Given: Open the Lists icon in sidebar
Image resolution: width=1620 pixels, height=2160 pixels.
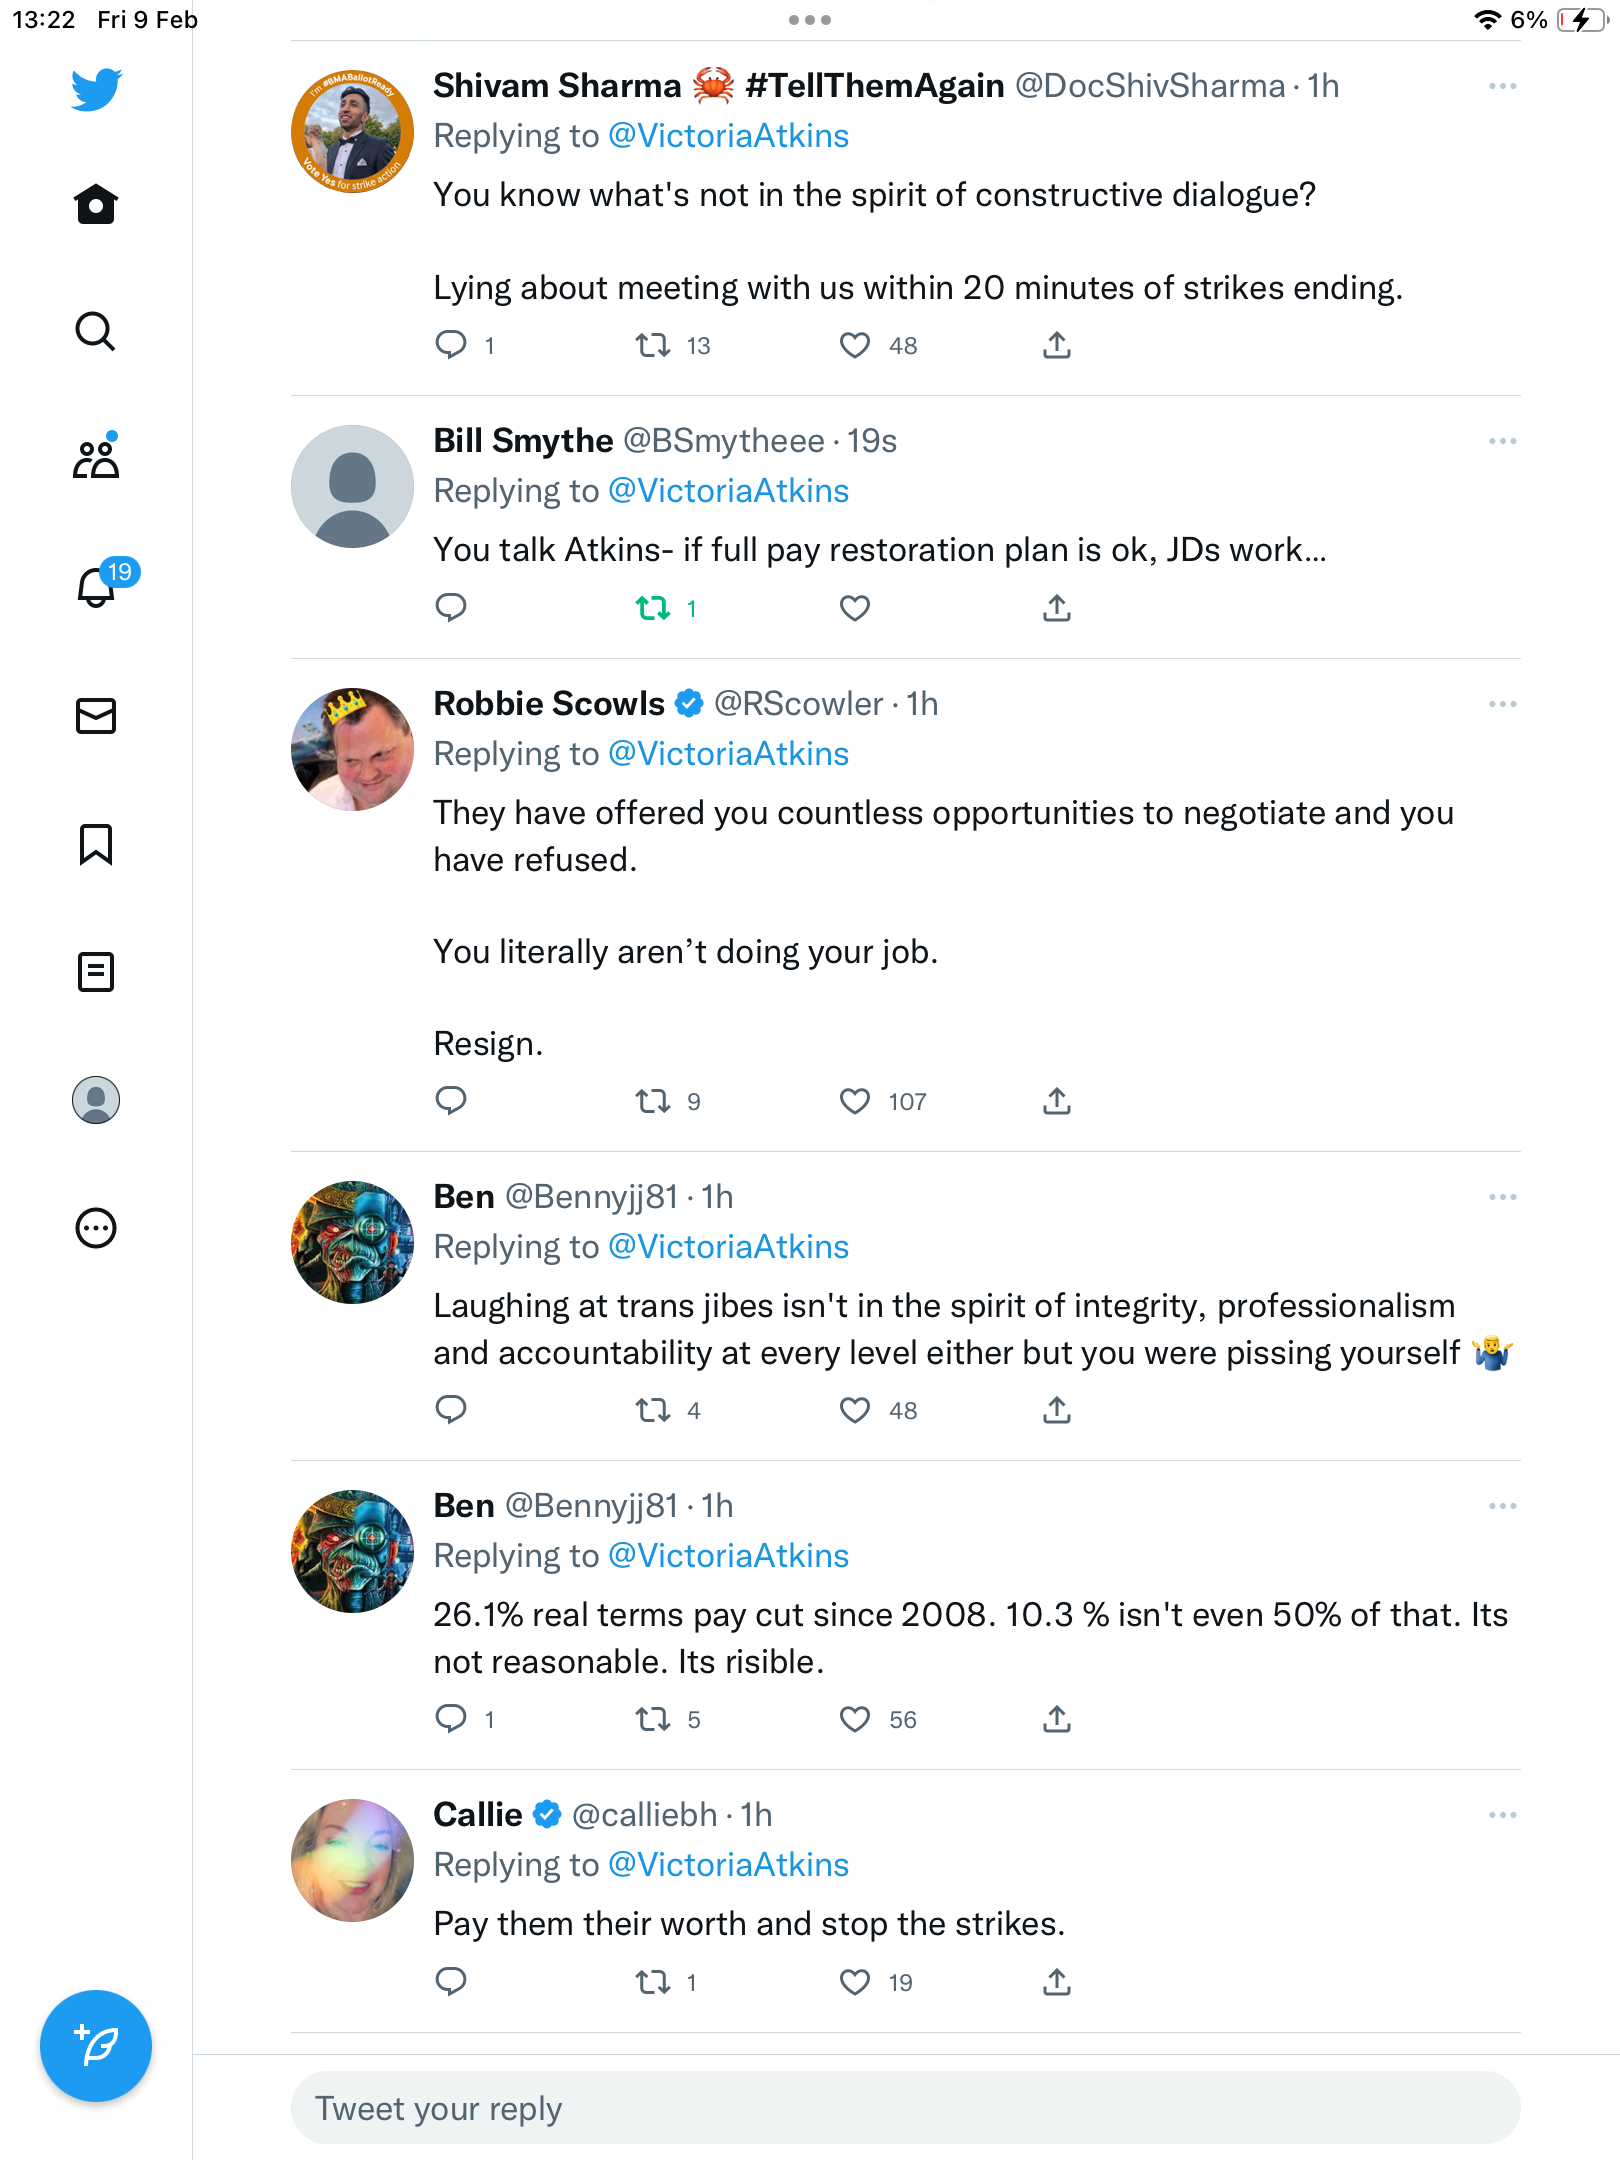Looking at the screenshot, I should [96, 972].
